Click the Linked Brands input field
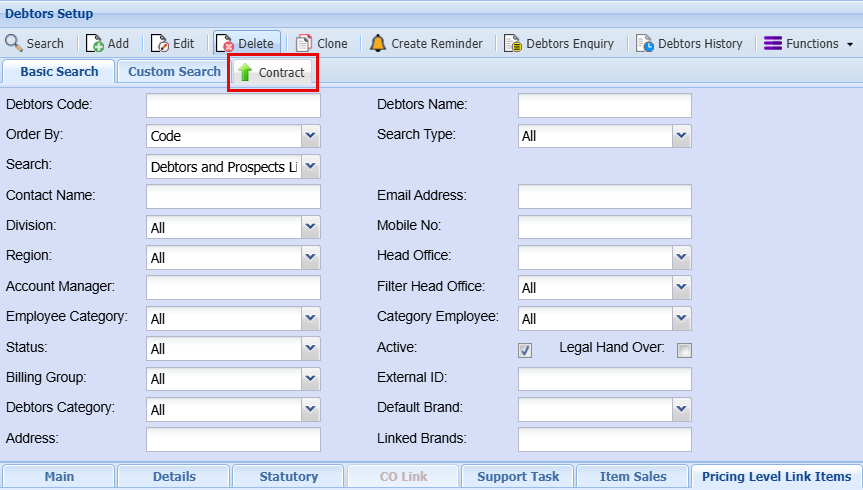Image resolution: width=863 pixels, height=490 pixels. point(605,439)
